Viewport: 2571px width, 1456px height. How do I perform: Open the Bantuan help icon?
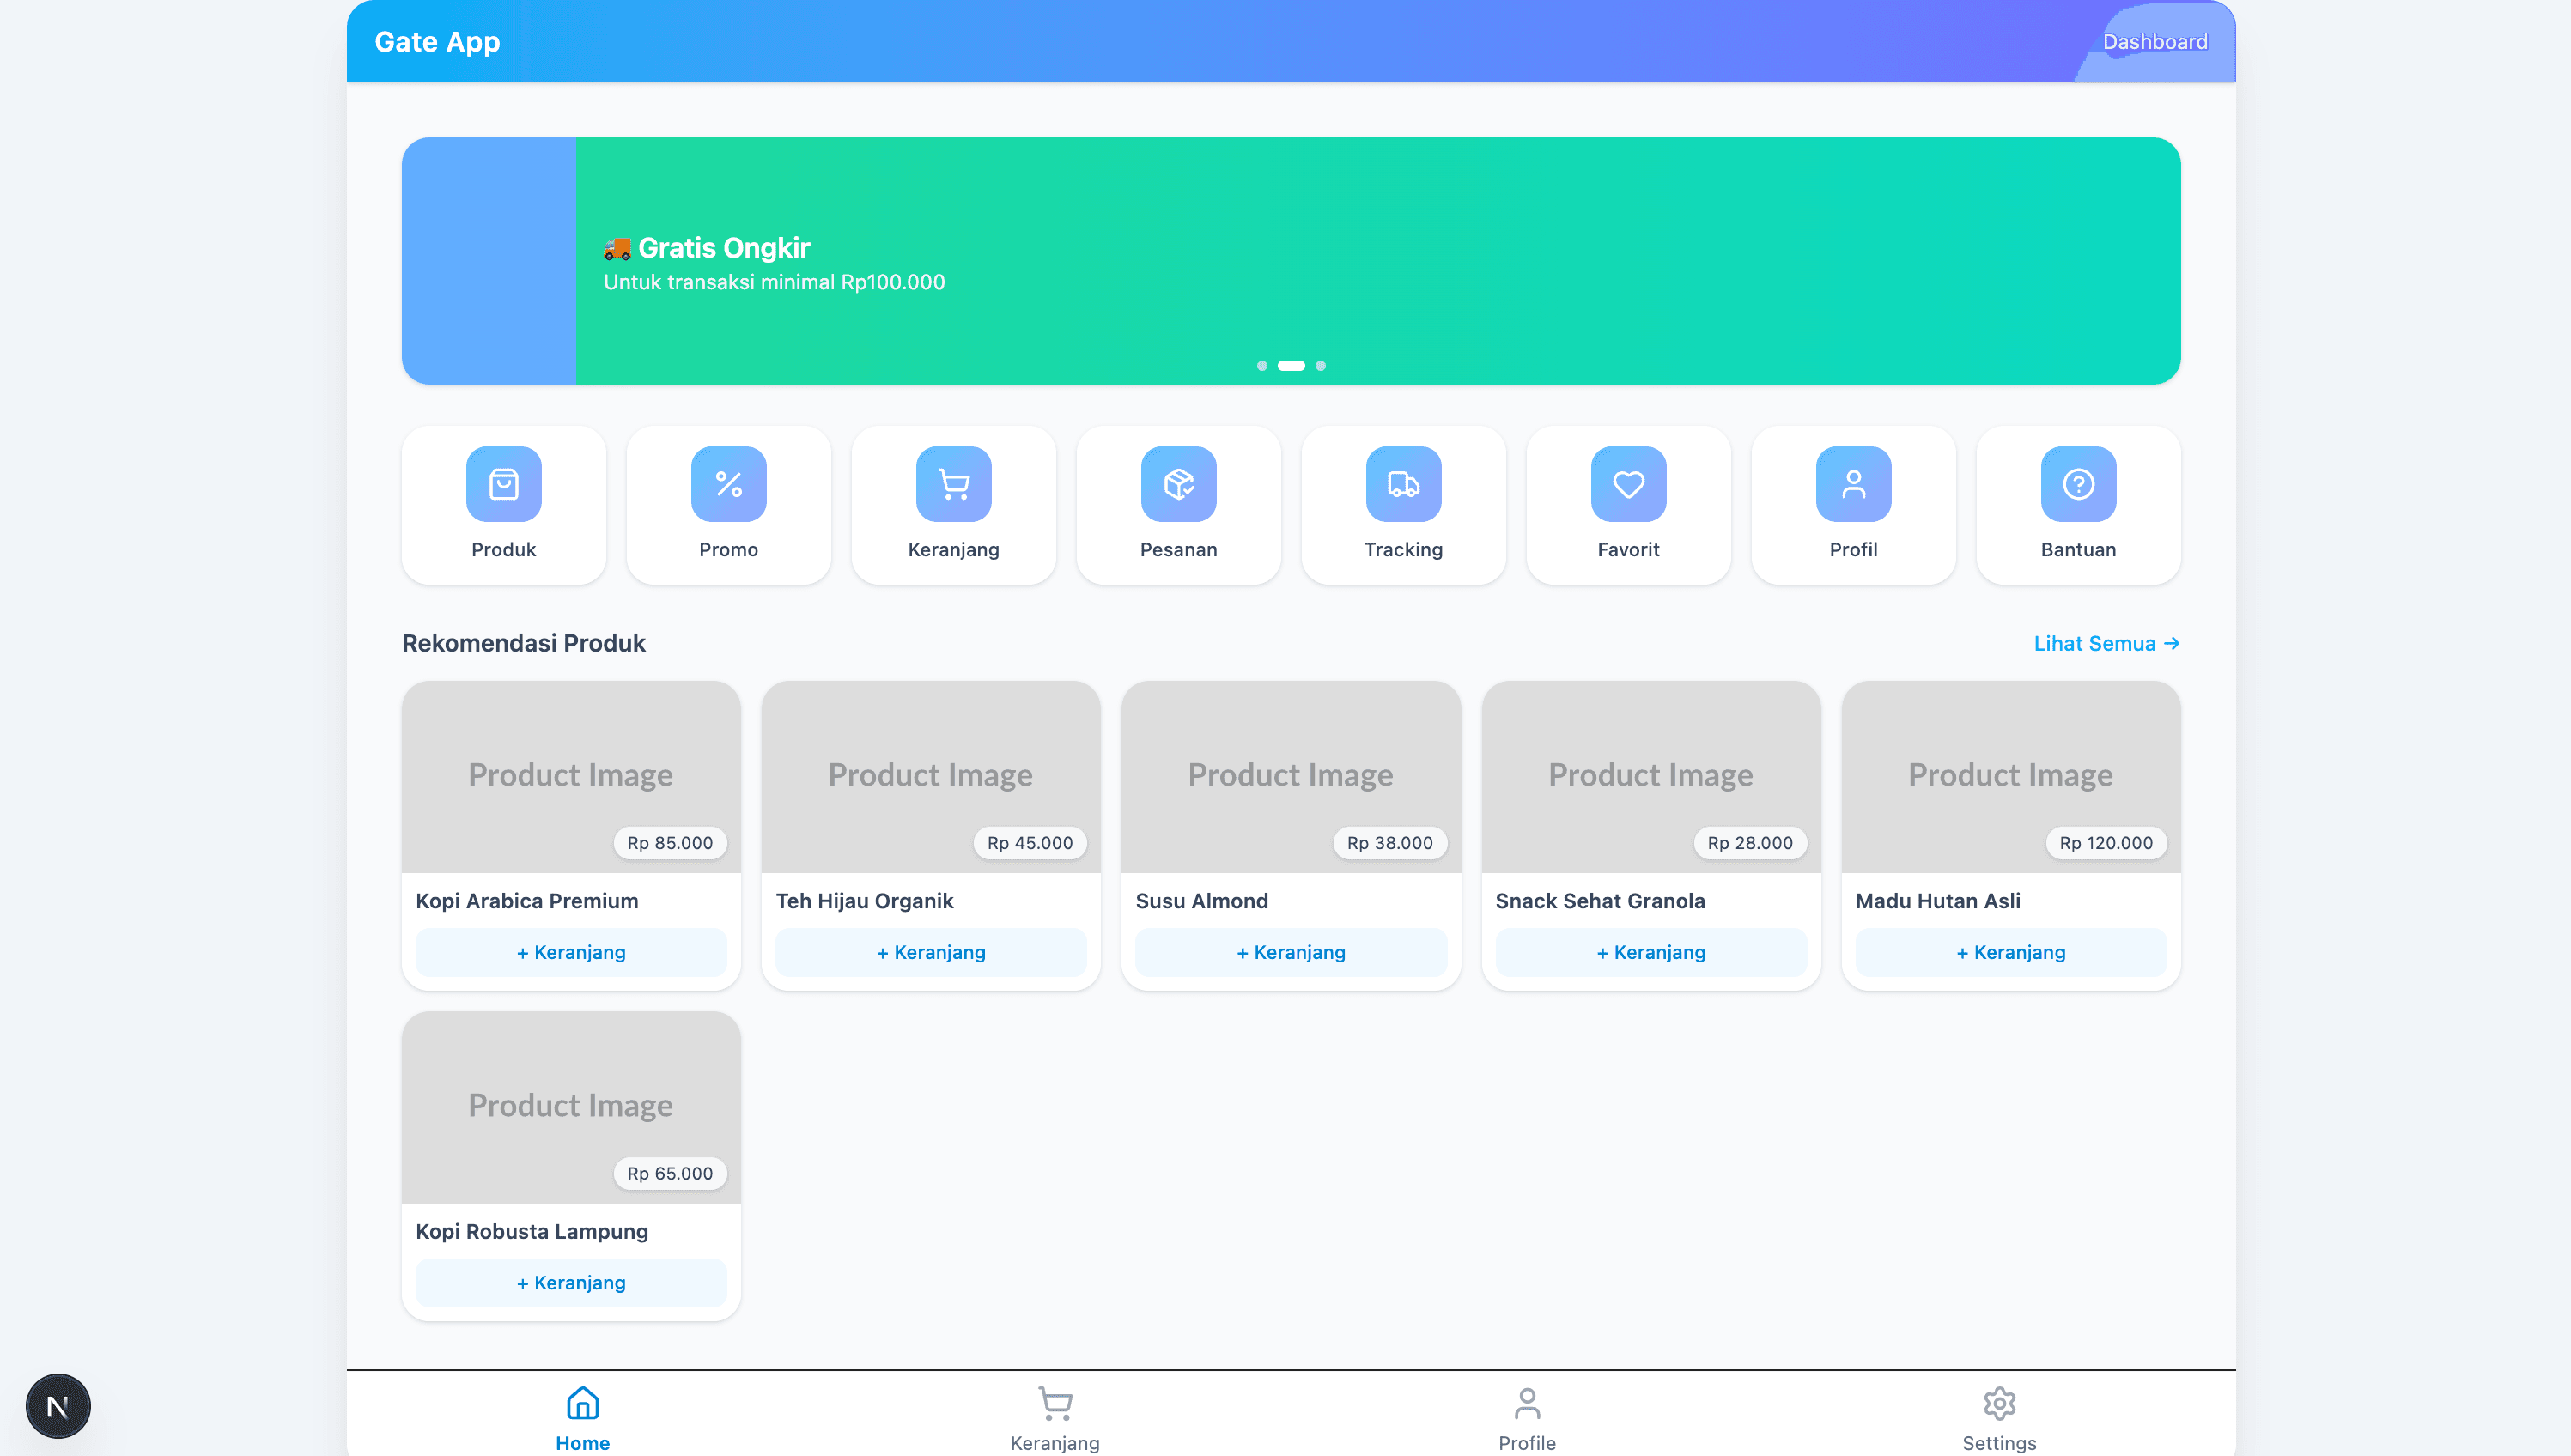tap(2077, 484)
